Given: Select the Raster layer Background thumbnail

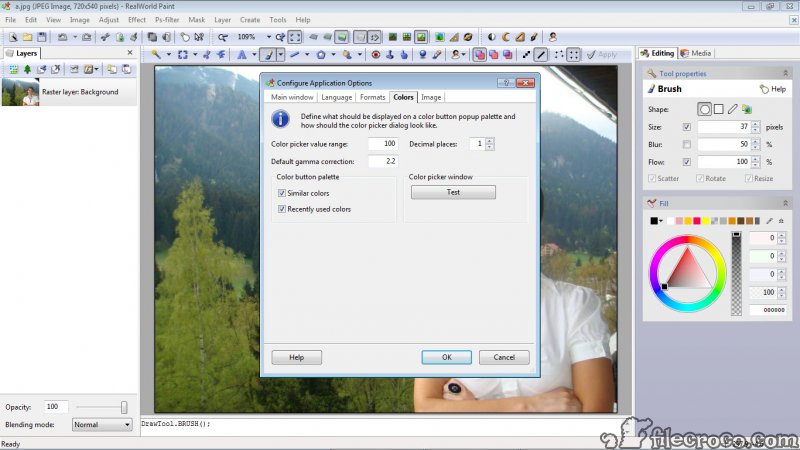Looking at the screenshot, I should (20, 92).
